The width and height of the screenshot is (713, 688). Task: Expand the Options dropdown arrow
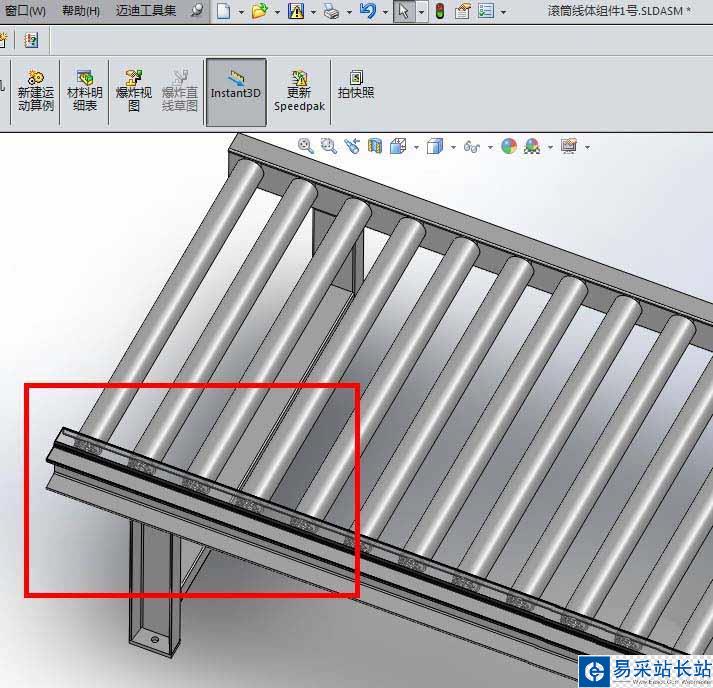(x=503, y=12)
